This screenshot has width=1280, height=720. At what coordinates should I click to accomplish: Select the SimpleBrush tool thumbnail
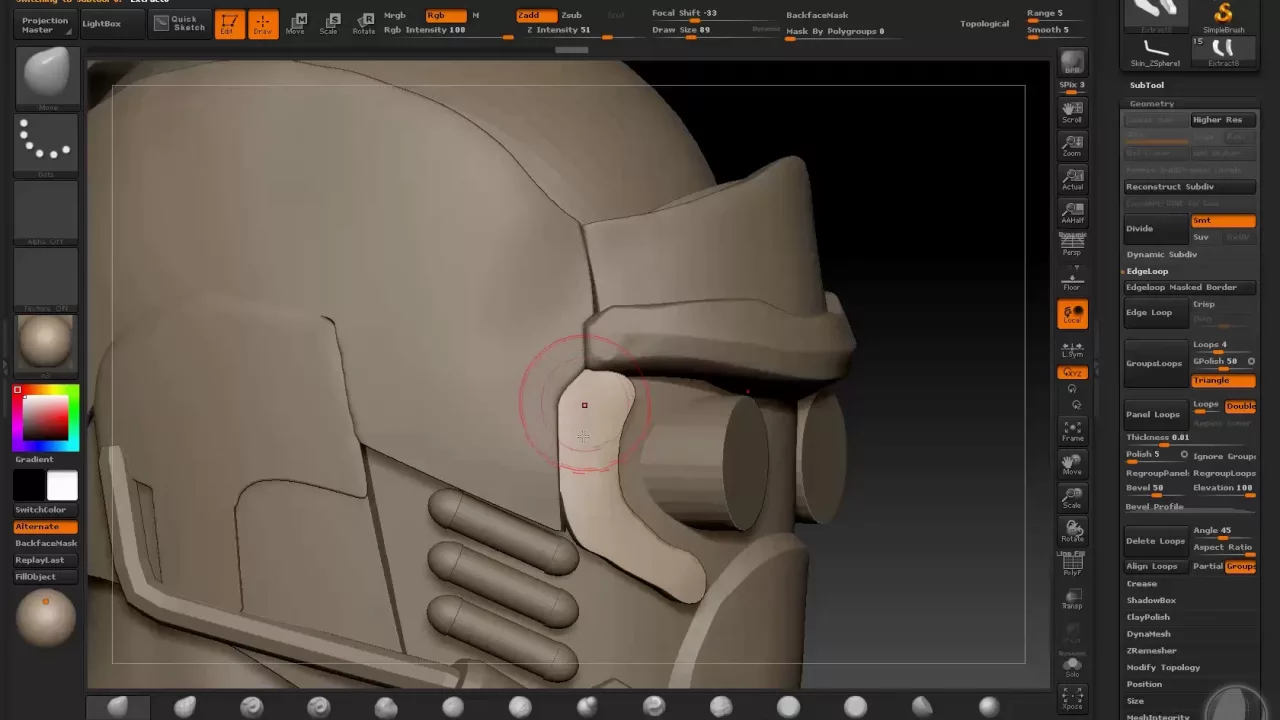pos(1223,18)
